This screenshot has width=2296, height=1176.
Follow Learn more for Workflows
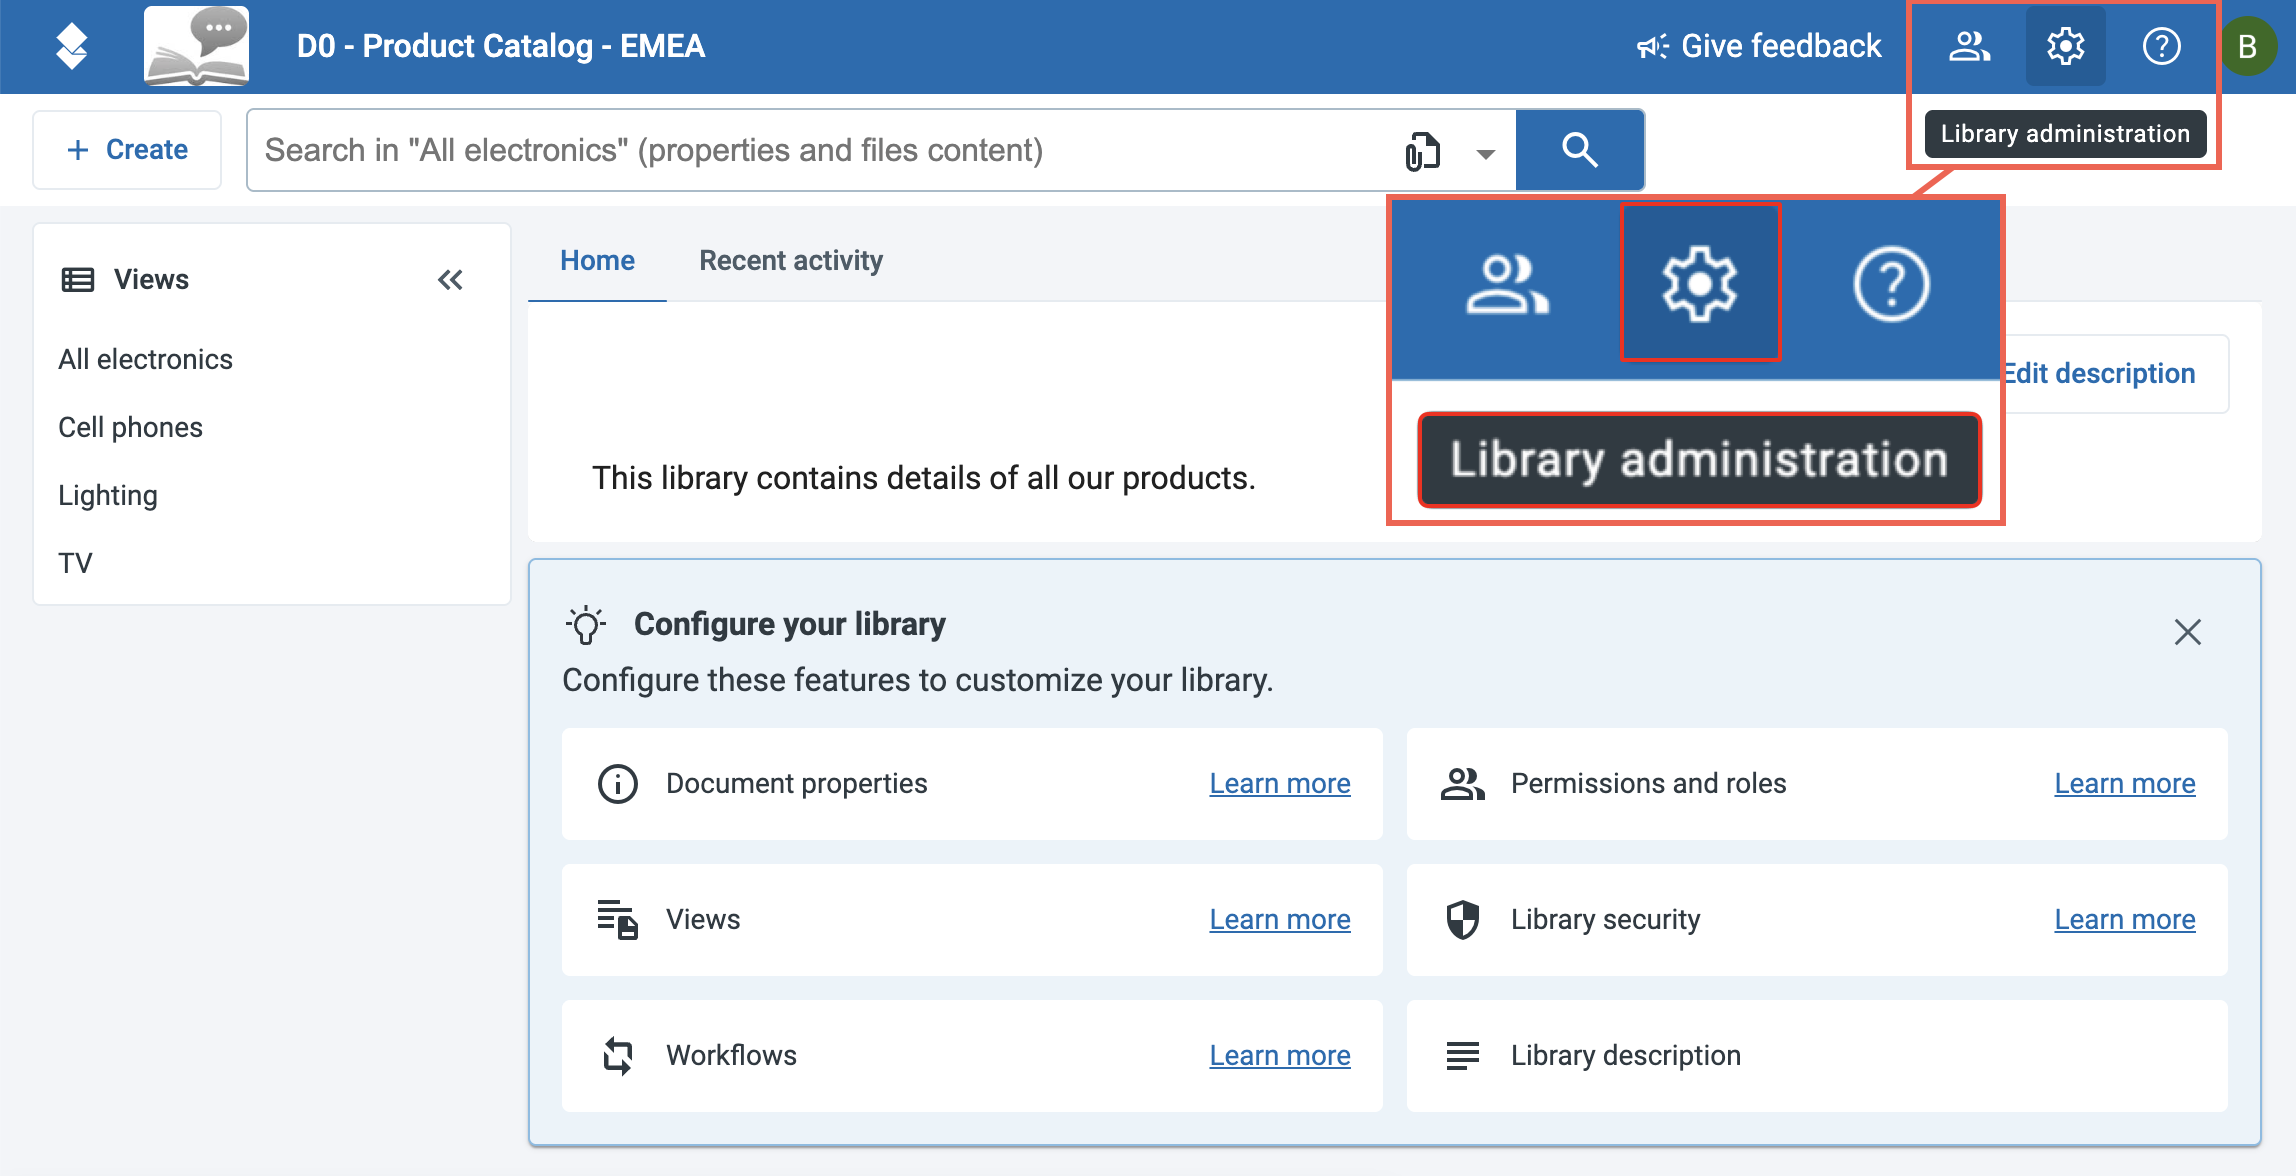(x=1280, y=1056)
